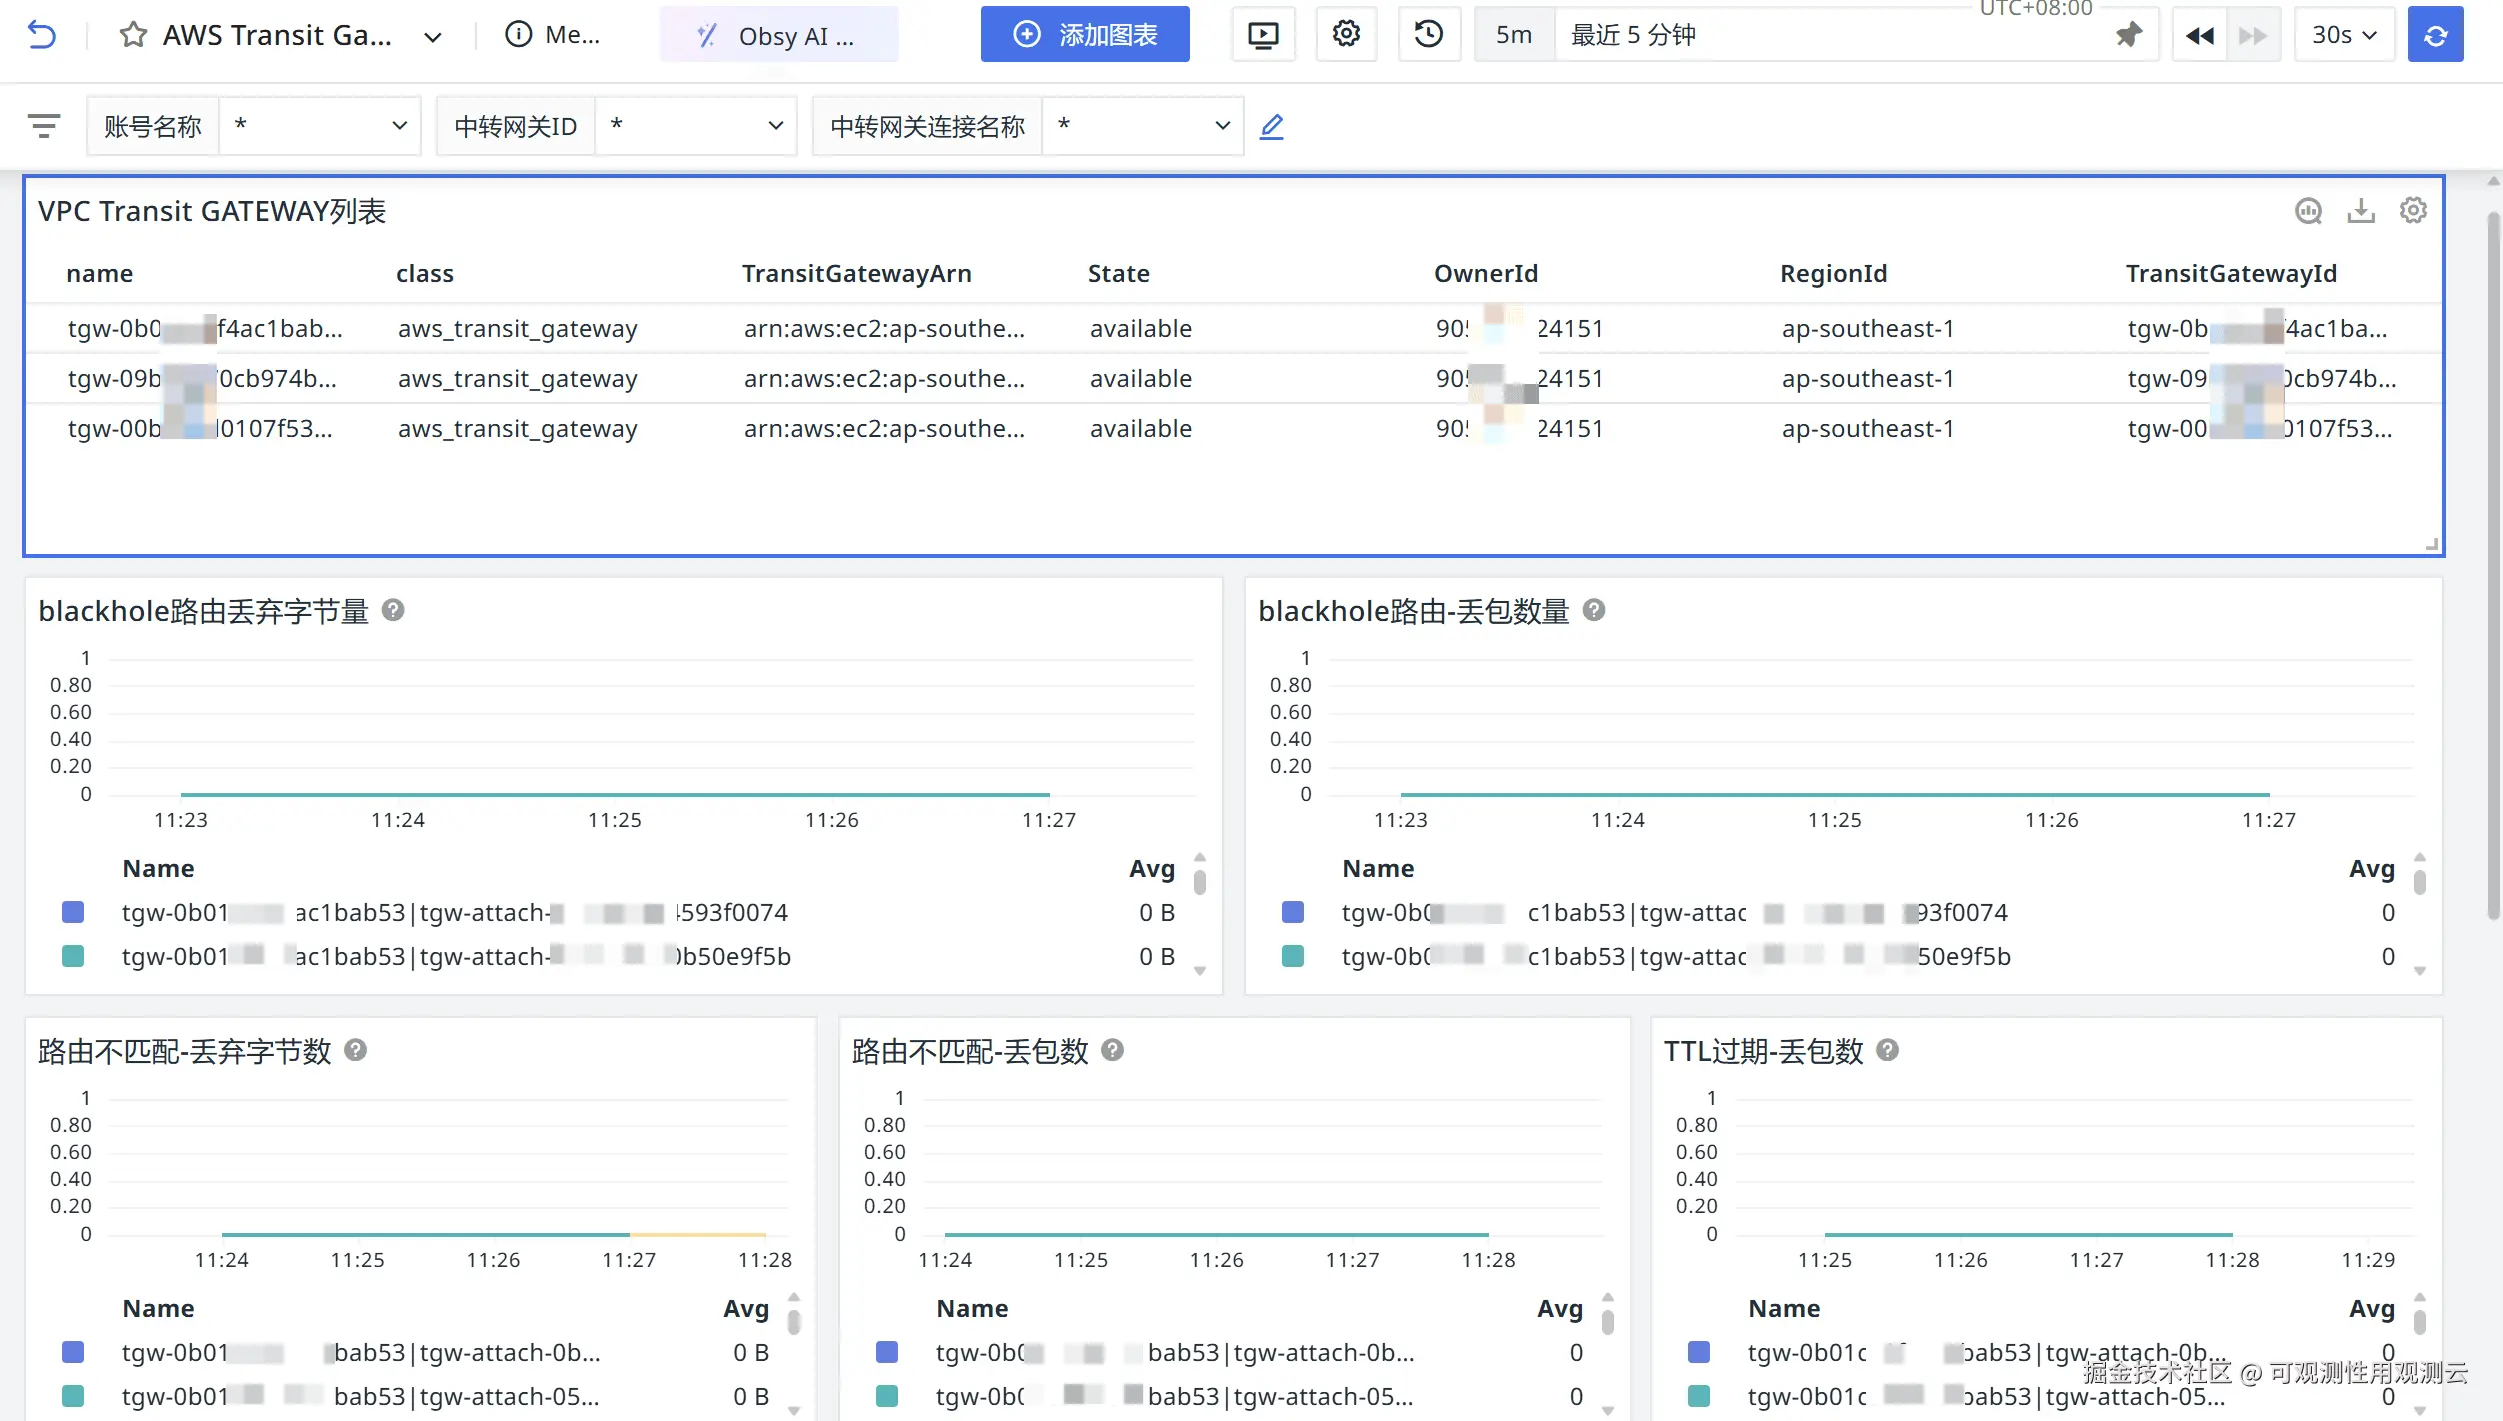Viewport: 2503px width, 1421px height.
Task: Enter presentation screen mode icon
Action: click(1263, 35)
